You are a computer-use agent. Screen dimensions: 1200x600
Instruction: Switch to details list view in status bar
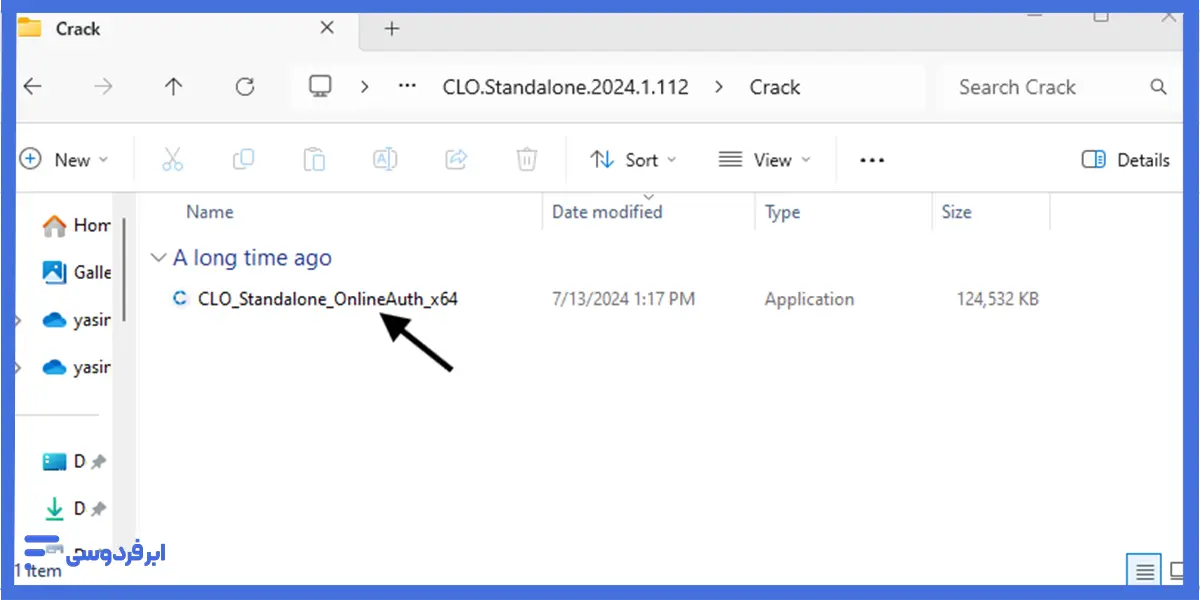pyautogui.click(x=1145, y=571)
